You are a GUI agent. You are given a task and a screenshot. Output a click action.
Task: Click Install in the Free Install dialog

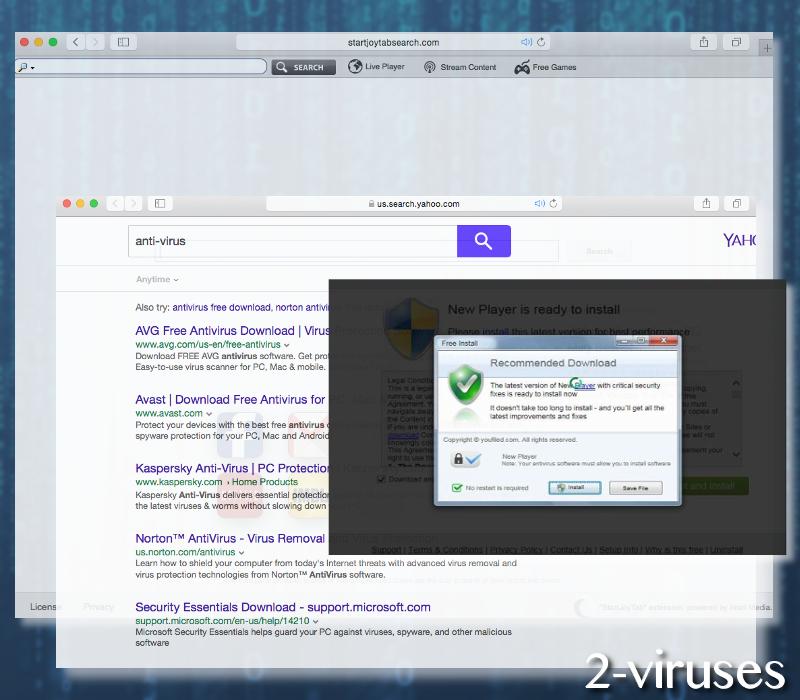click(x=574, y=488)
